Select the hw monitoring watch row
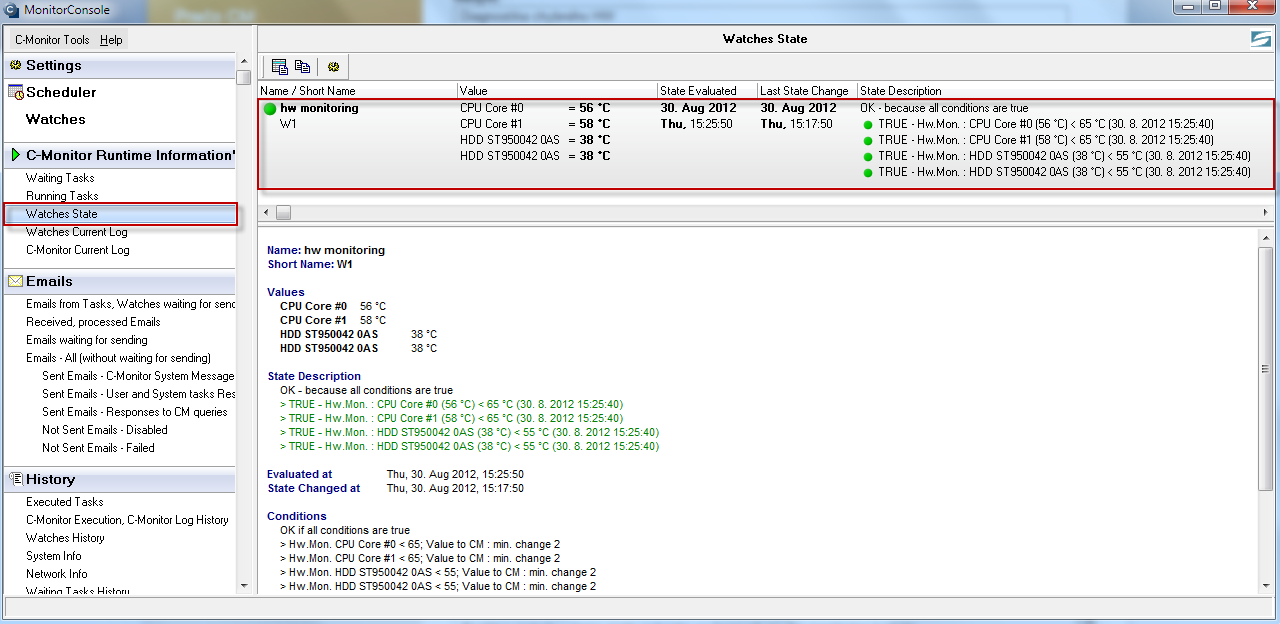 coord(767,143)
